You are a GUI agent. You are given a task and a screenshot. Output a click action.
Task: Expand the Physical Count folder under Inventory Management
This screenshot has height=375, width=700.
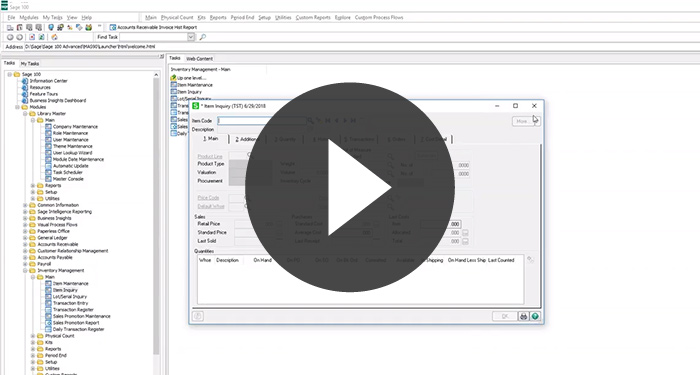point(33,336)
